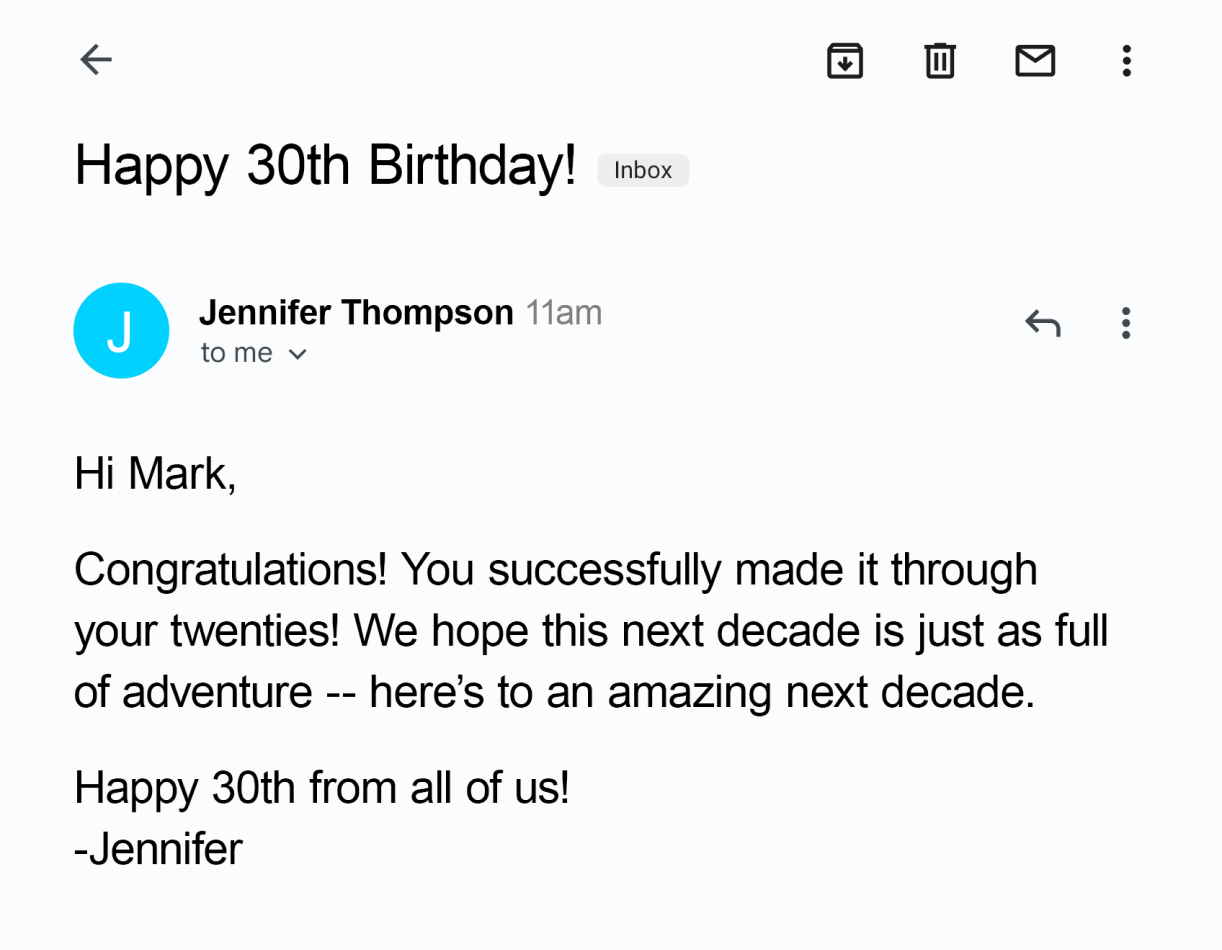
Task: Reply to Jennifer using the reply arrow
Action: click(x=1042, y=323)
